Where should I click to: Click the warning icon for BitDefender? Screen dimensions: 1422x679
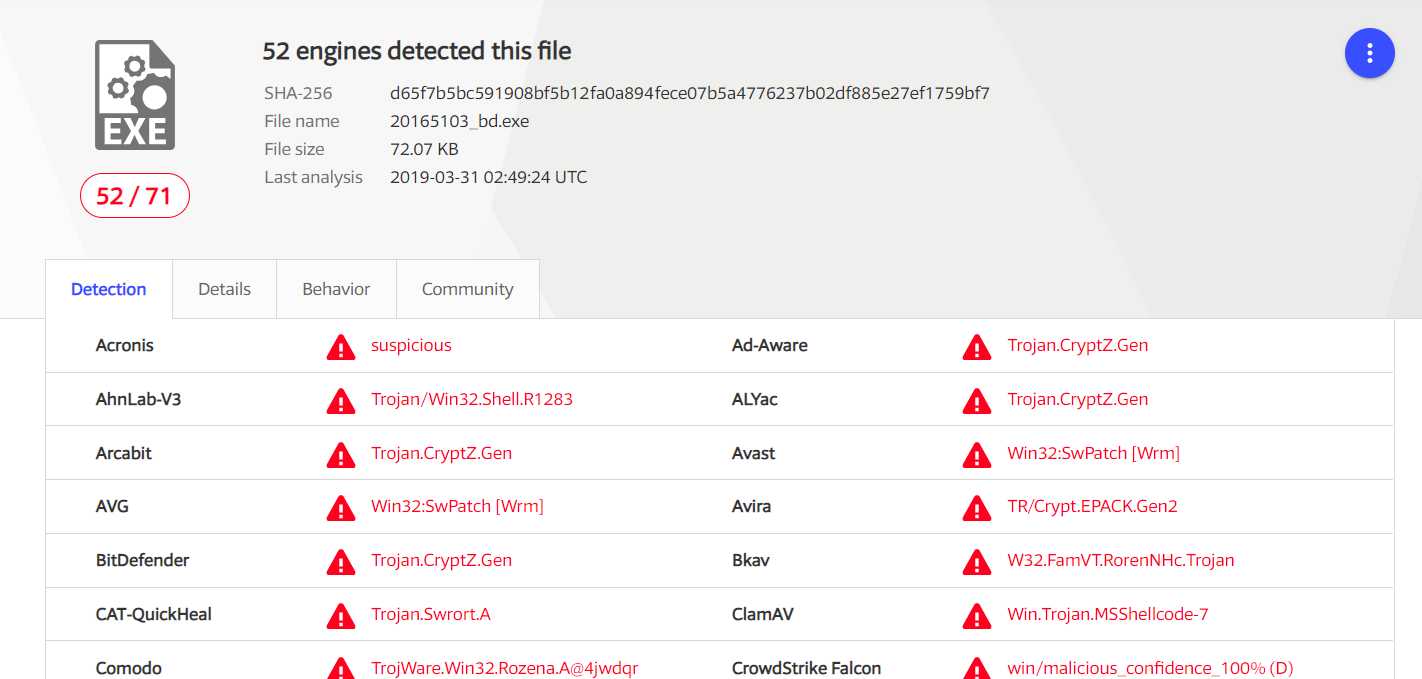pos(341,562)
